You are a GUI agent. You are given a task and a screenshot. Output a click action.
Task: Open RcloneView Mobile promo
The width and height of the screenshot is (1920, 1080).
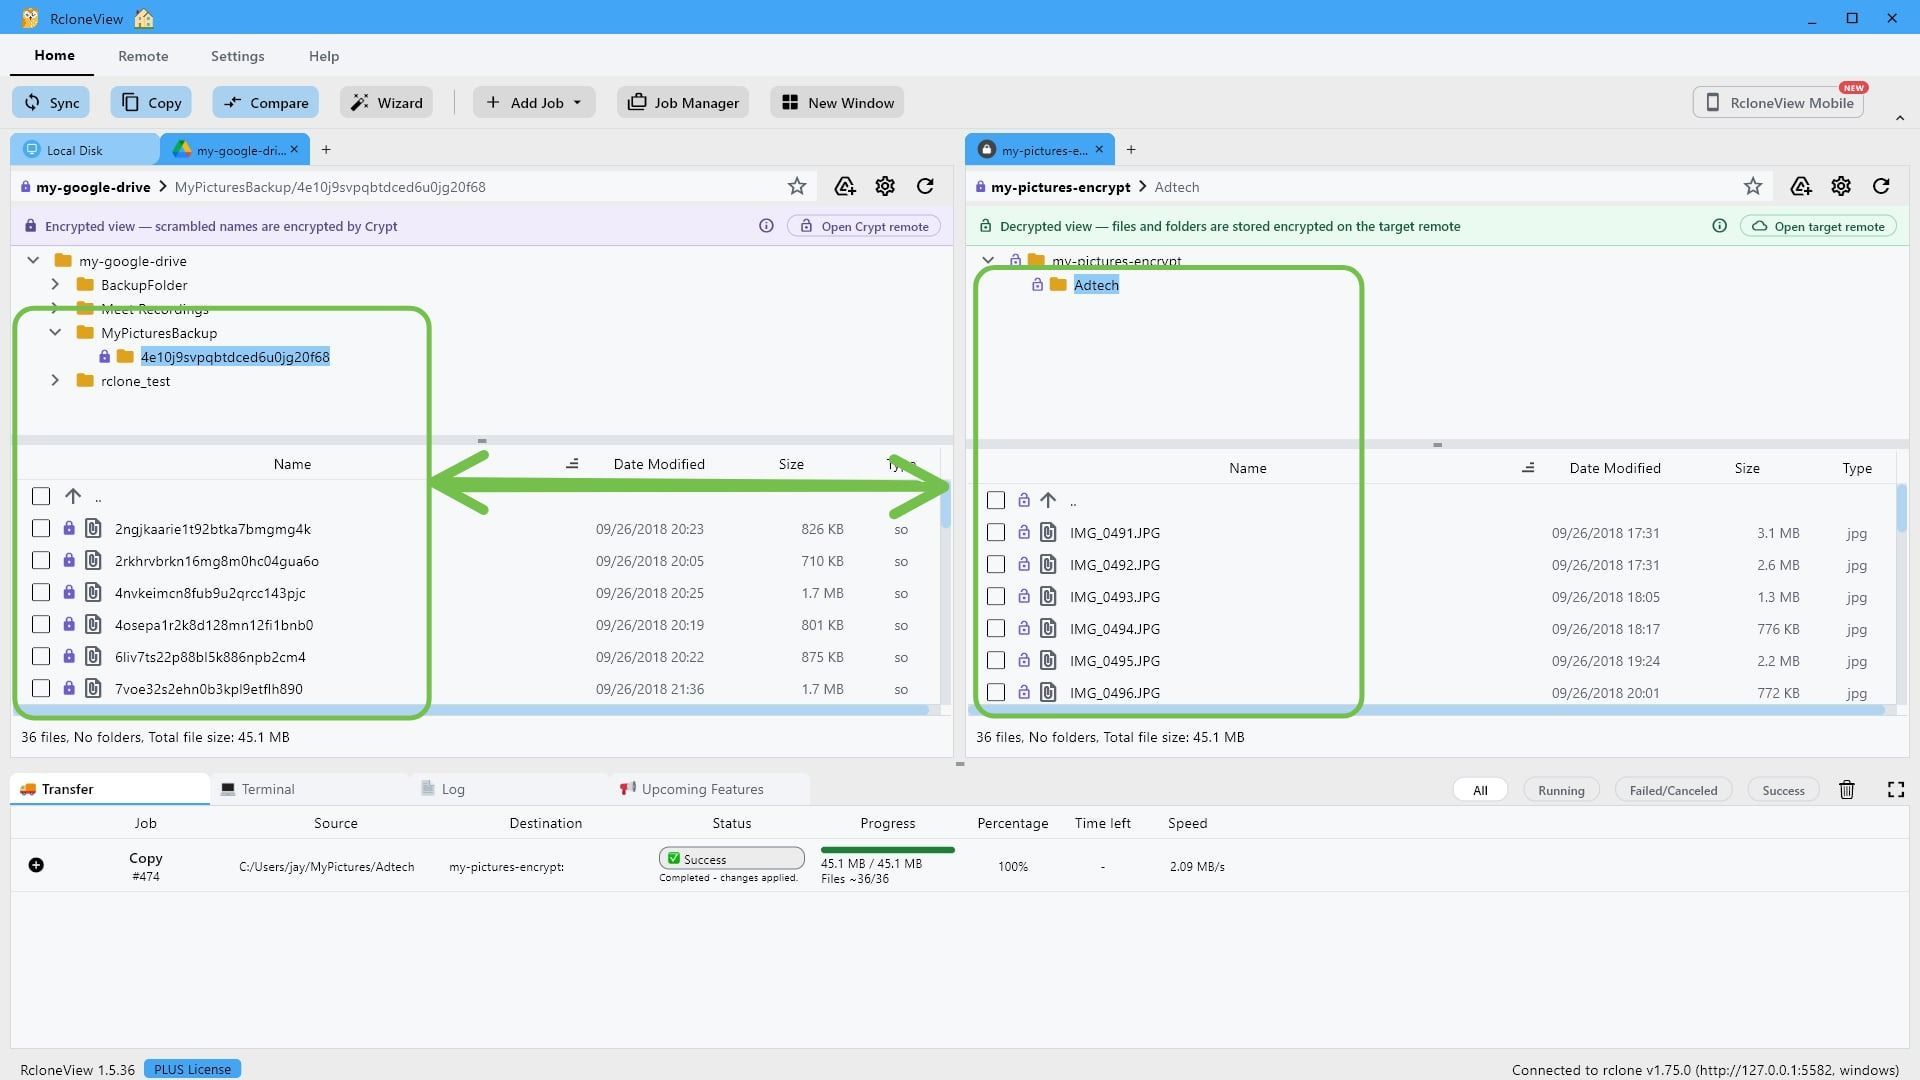pyautogui.click(x=1779, y=102)
